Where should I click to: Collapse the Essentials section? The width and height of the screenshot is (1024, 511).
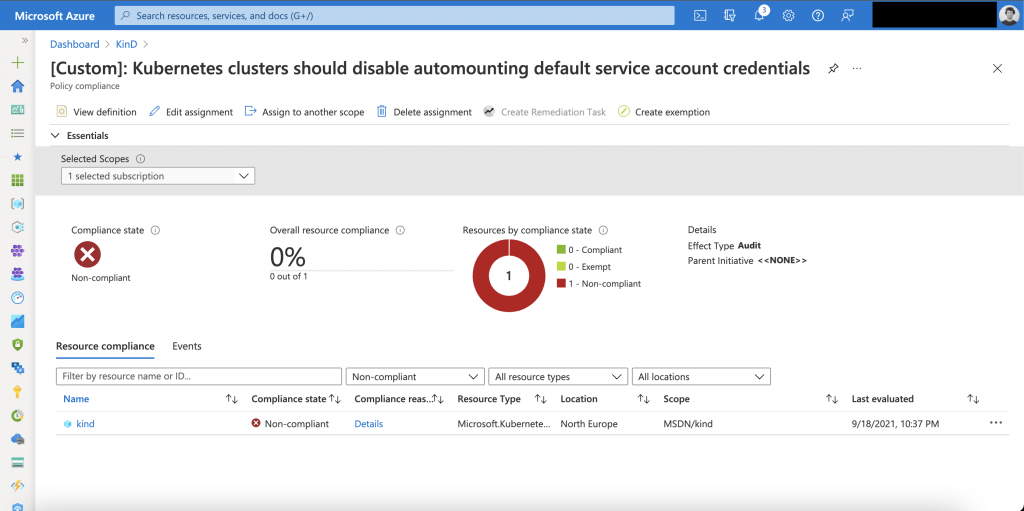[55, 135]
